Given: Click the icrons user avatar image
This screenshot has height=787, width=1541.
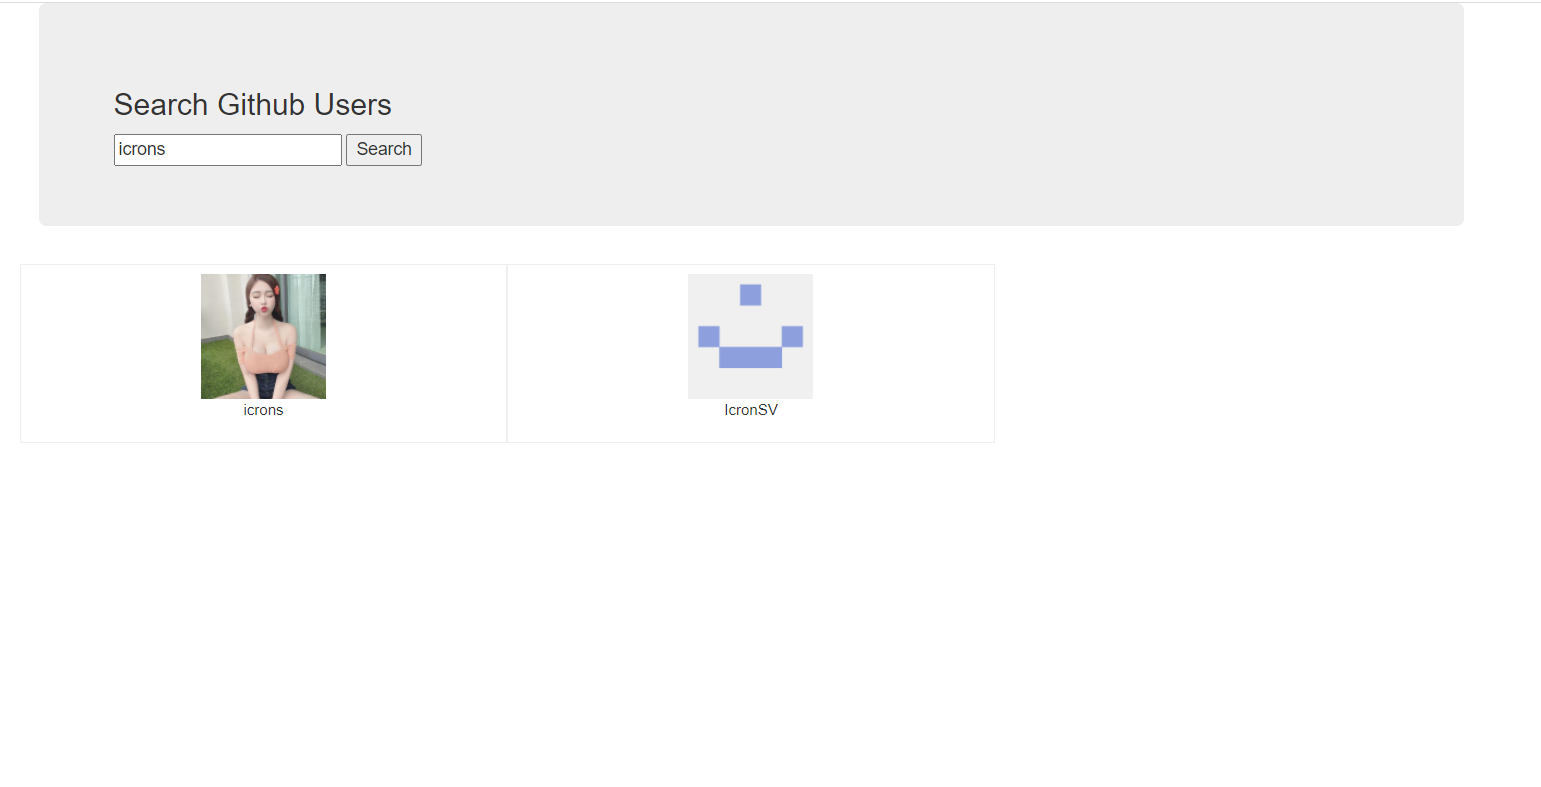Looking at the screenshot, I should 262,336.
